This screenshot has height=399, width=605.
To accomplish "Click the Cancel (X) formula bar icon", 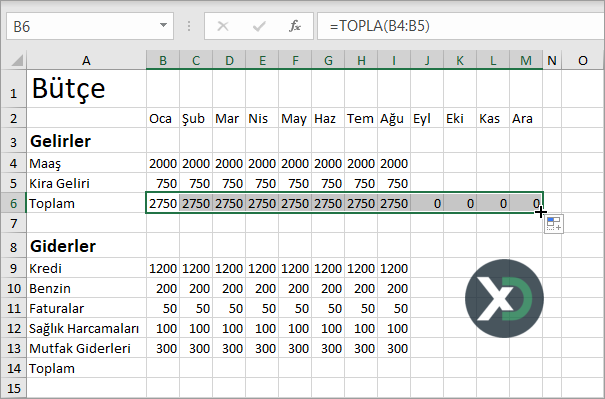I will 223,26.
